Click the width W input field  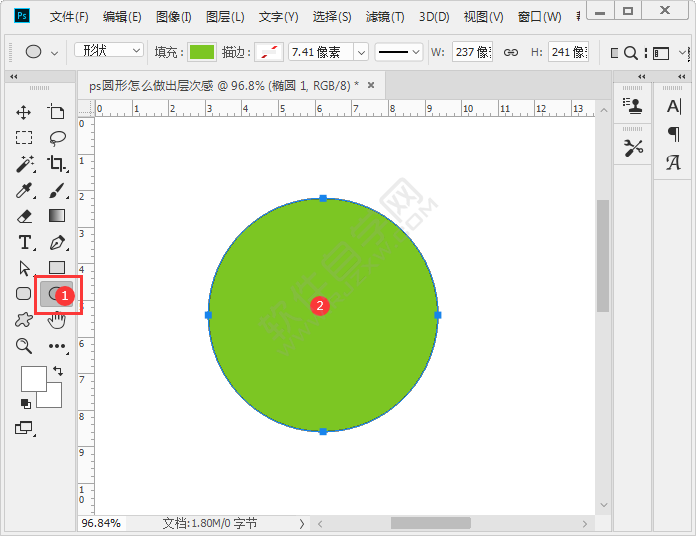coord(472,52)
